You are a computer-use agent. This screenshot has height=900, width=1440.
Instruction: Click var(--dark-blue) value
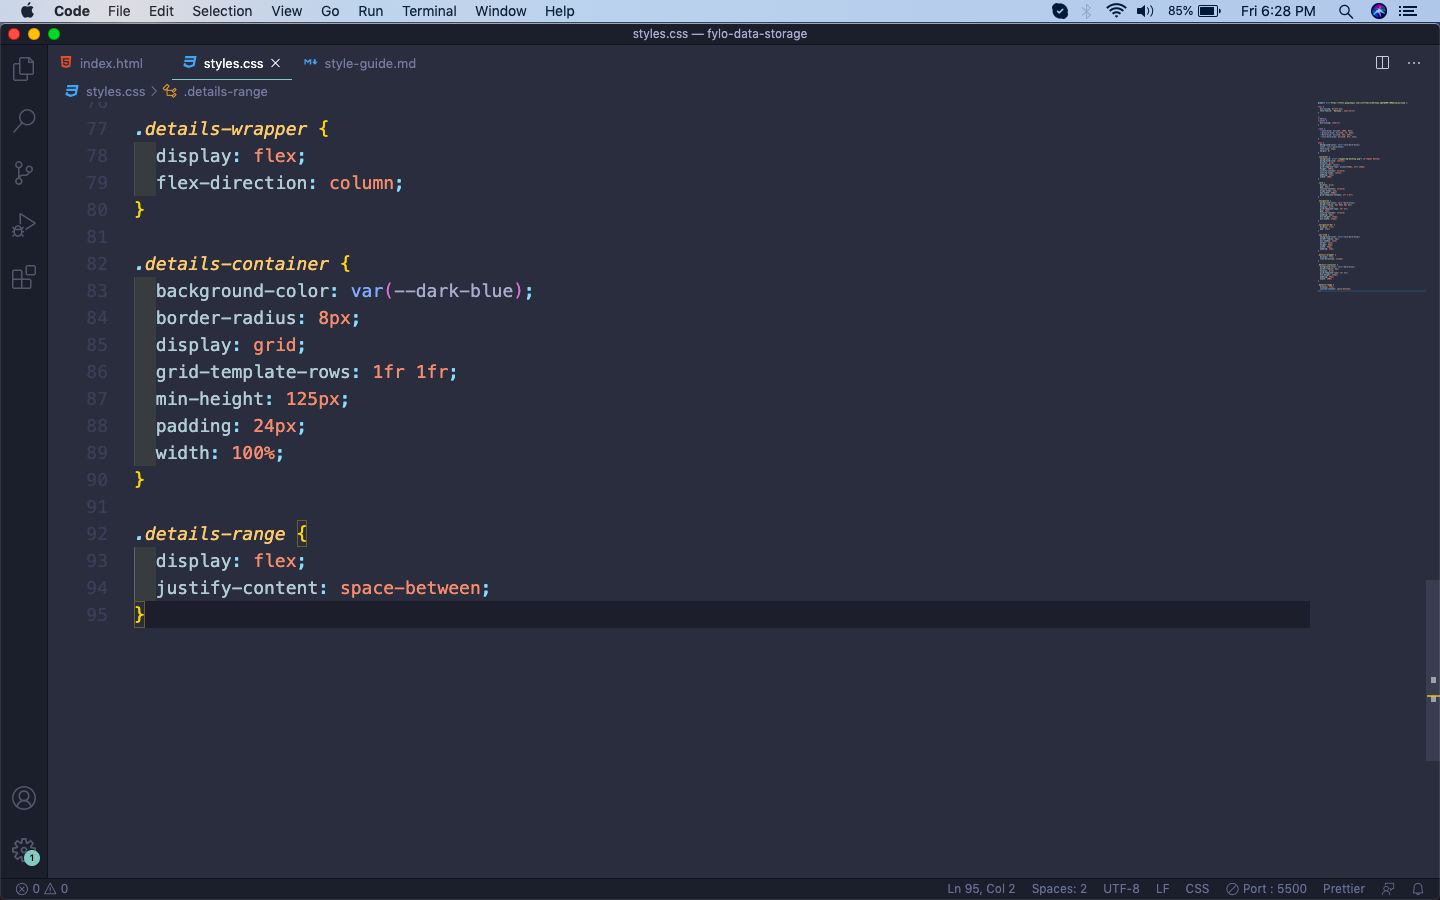[x=437, y=291]
